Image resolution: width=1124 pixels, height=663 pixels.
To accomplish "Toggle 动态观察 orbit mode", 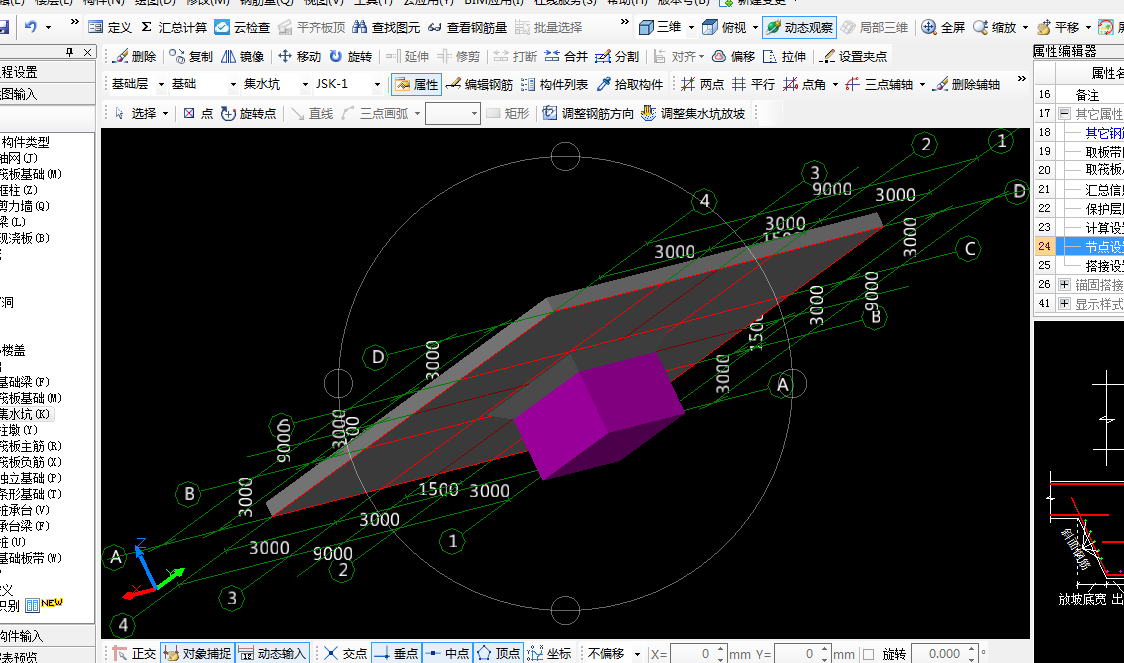I will [799, 27].
